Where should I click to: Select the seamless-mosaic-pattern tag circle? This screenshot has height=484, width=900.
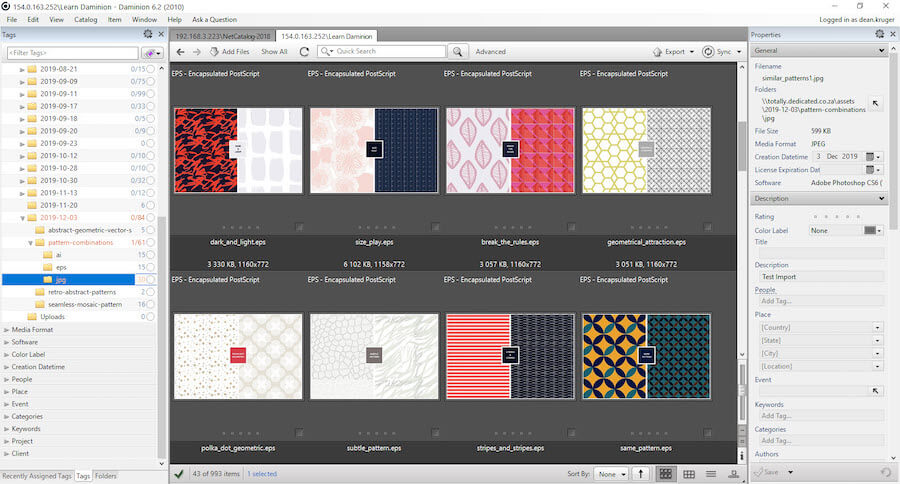coord(152,304)
